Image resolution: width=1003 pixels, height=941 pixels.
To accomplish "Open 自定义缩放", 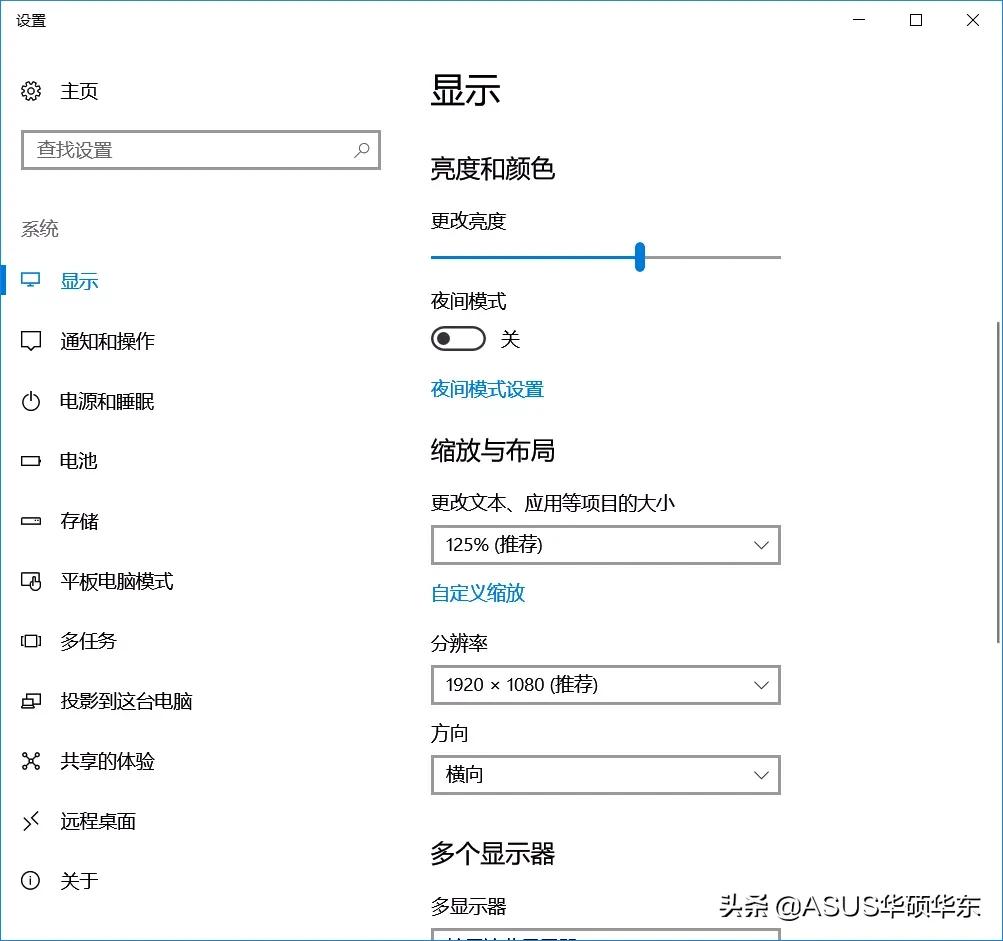I will tap(477, 593).
